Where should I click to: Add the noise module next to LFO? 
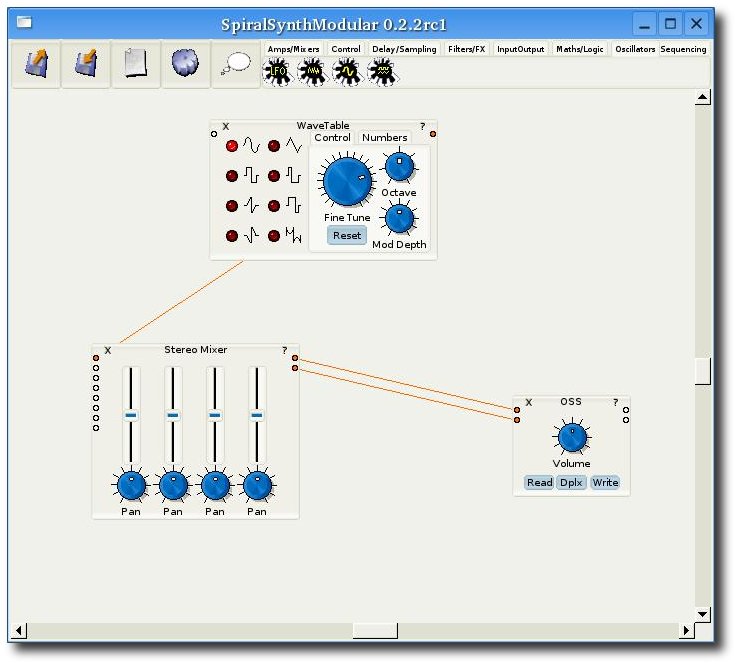coord(312,72)
